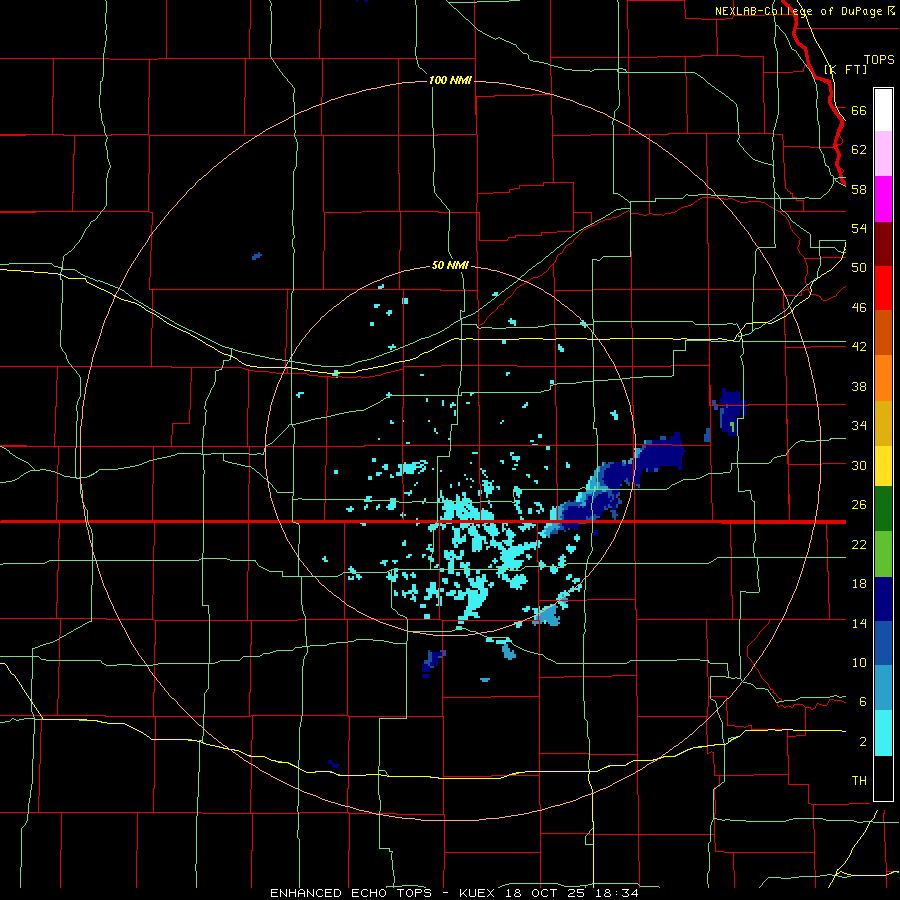Viewport: 900px width, 900px height.
Task: Click the '26' legend value
Action: coord(859,505)
